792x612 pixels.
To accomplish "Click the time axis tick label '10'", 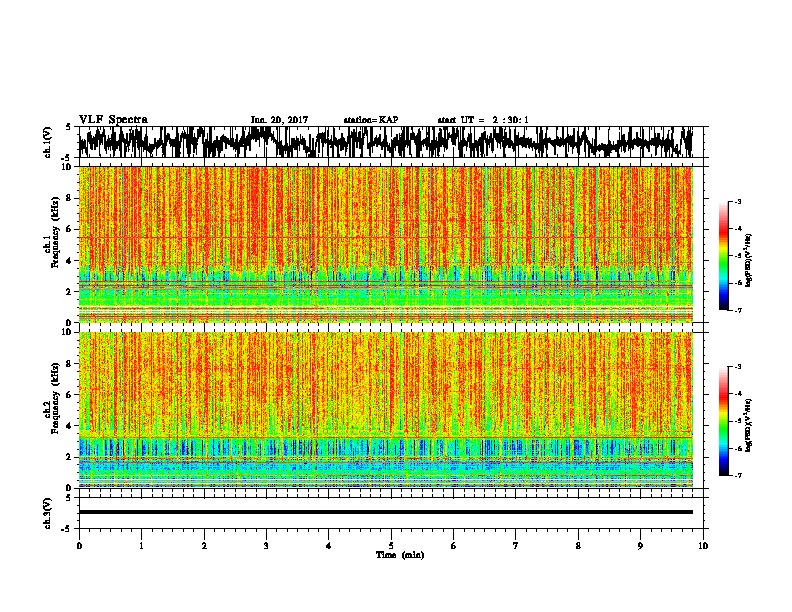I will (x=703, y=546).
